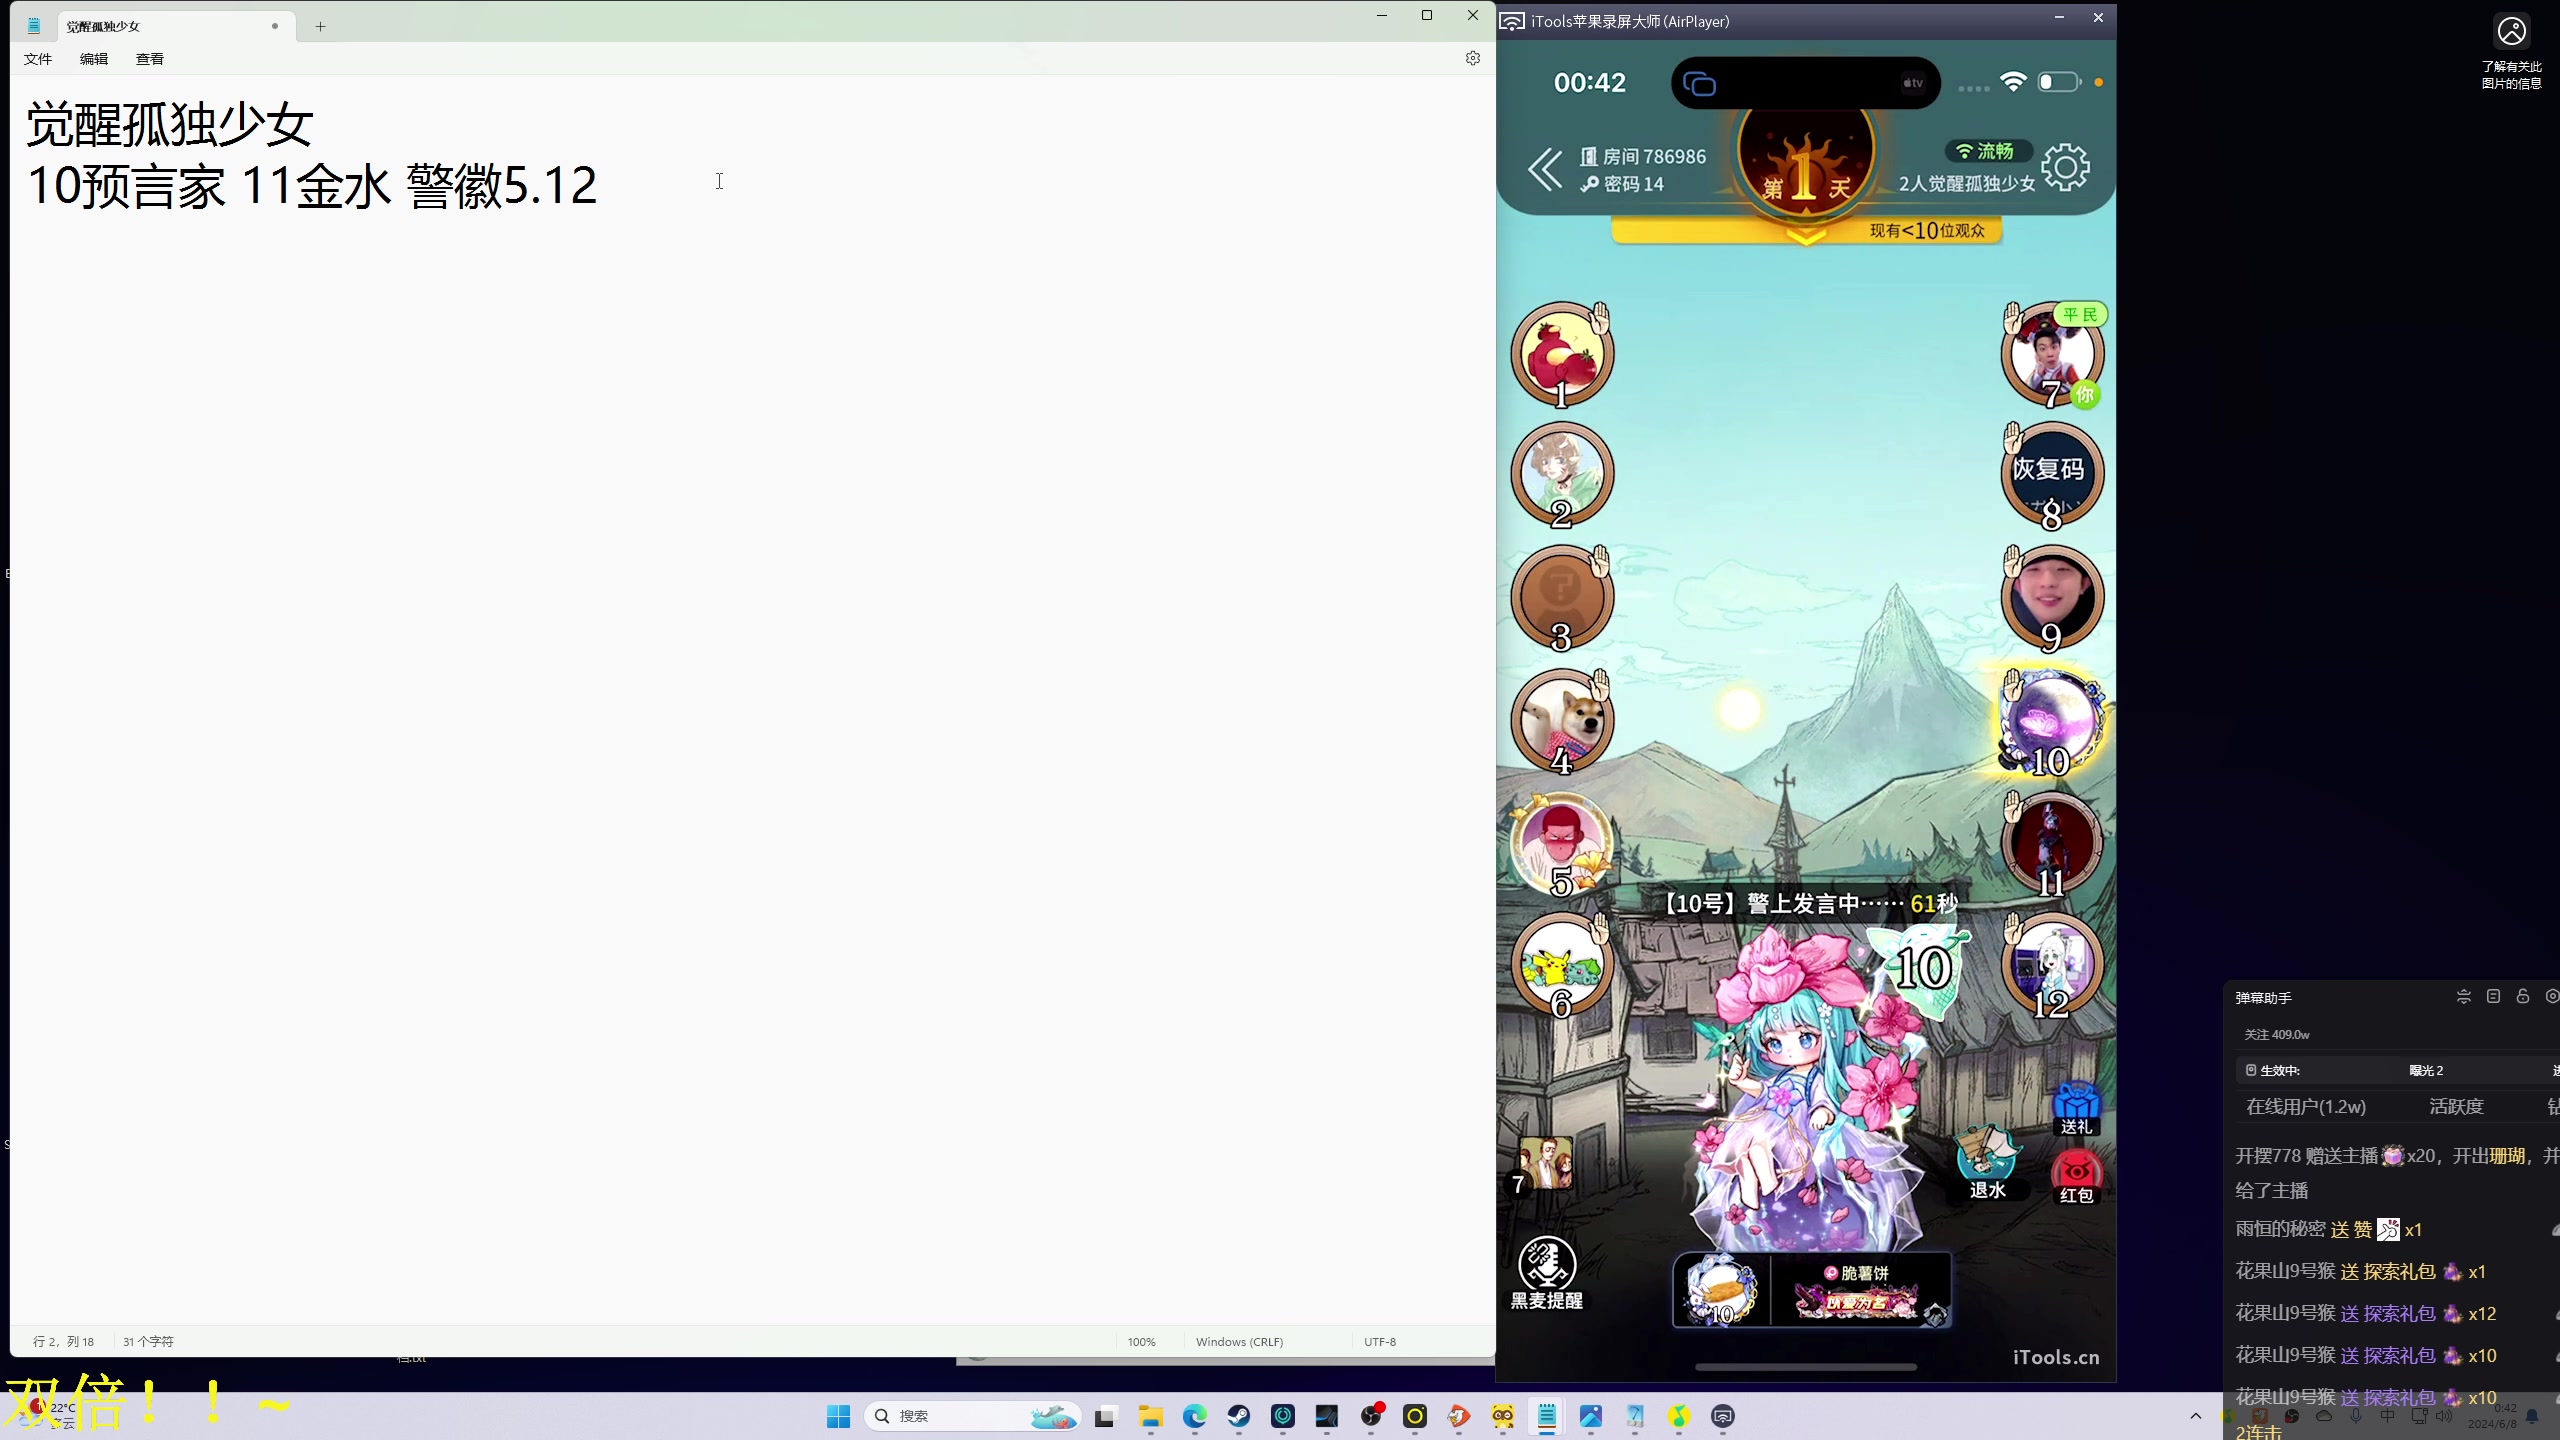The image size is (2560, 1440).
Task: Select player 2 avatar
Action: 1562,475
